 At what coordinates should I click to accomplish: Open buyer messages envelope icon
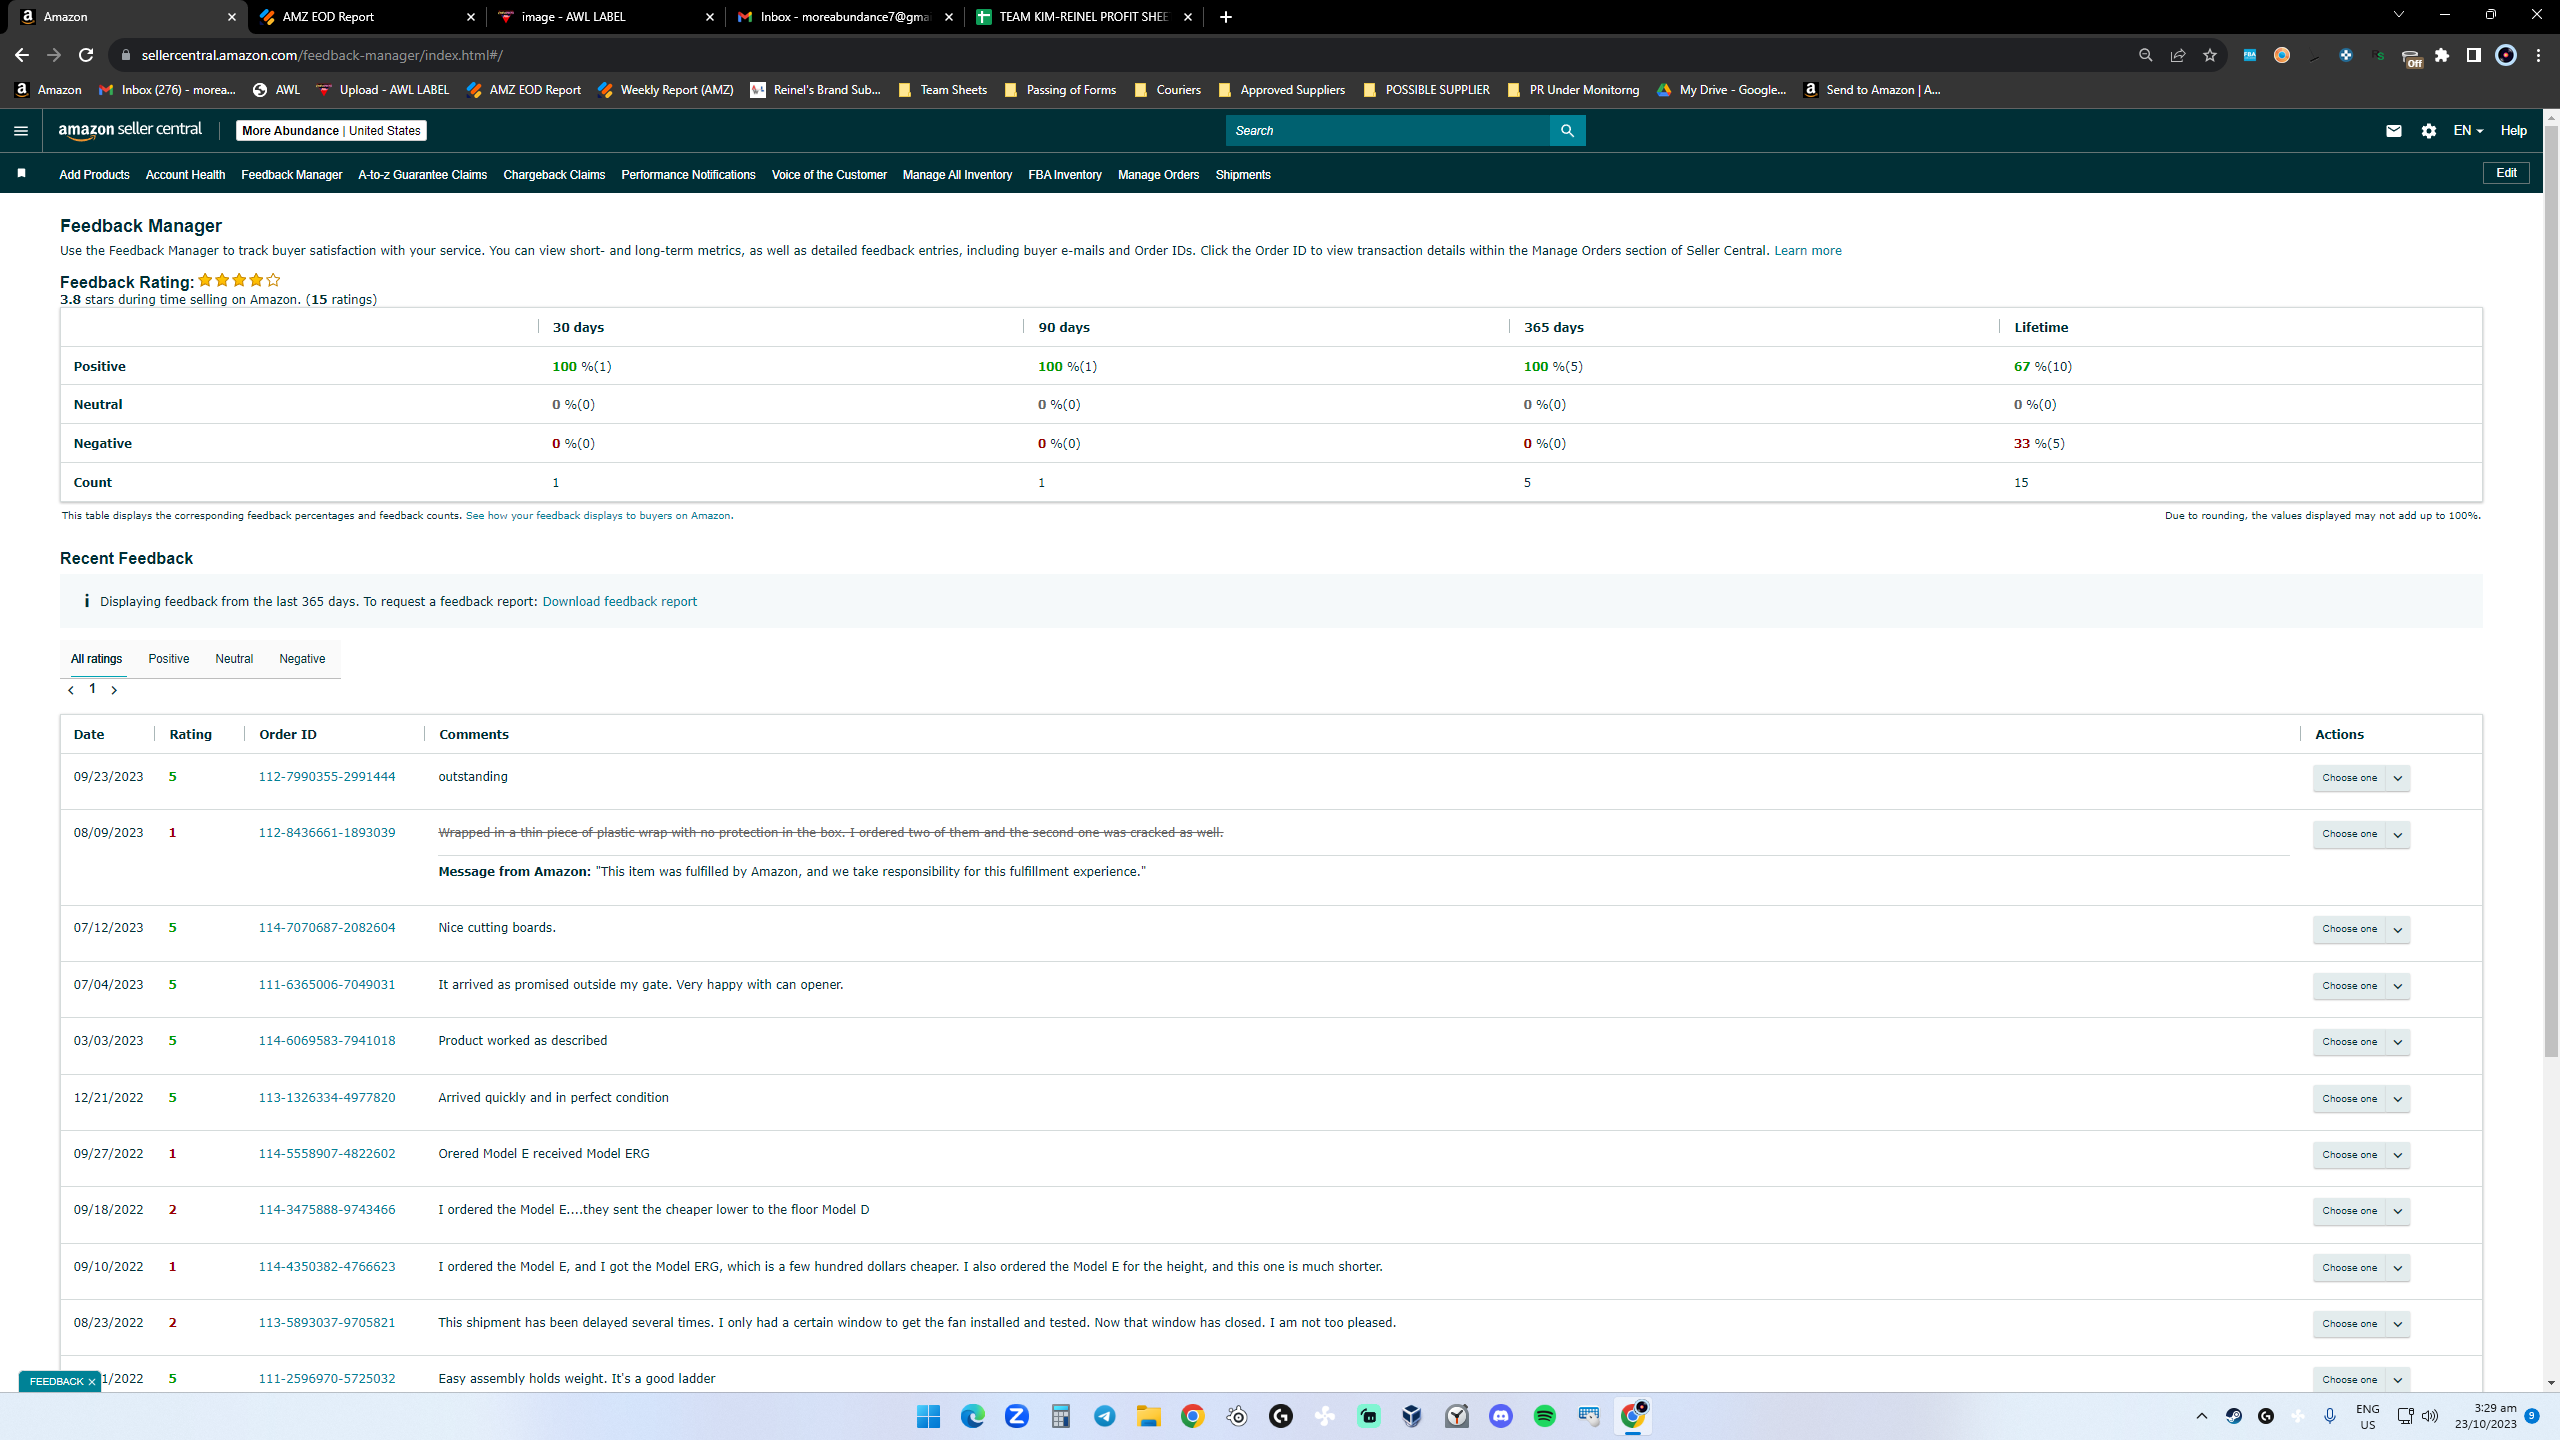click(2393, 131)
